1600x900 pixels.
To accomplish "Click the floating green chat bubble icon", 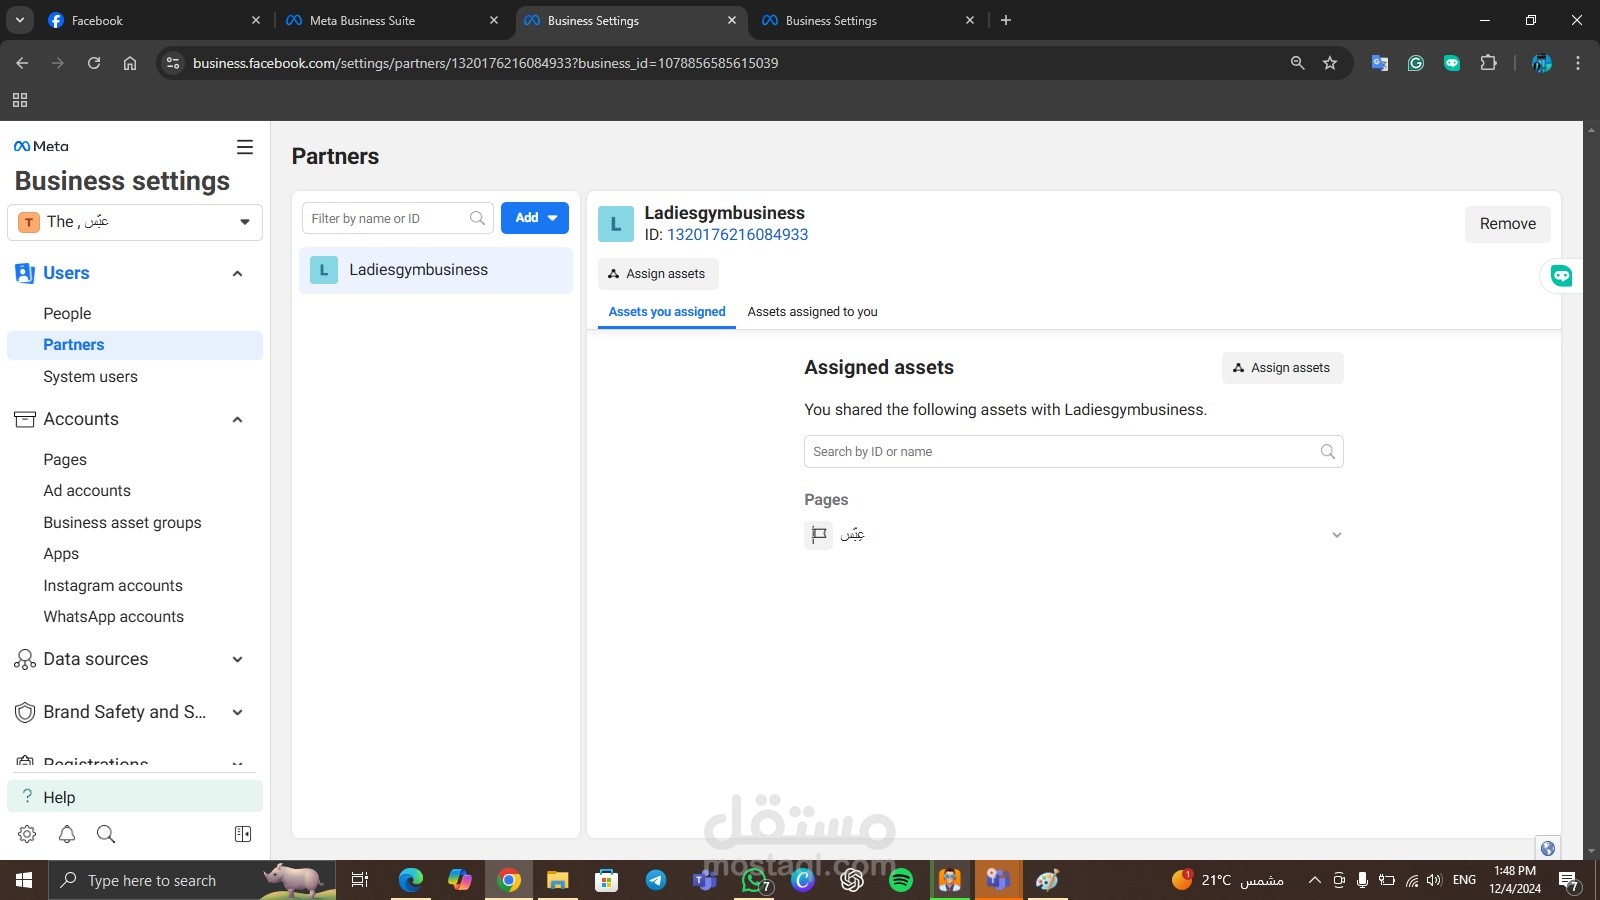I will [x=1561, y=276].
